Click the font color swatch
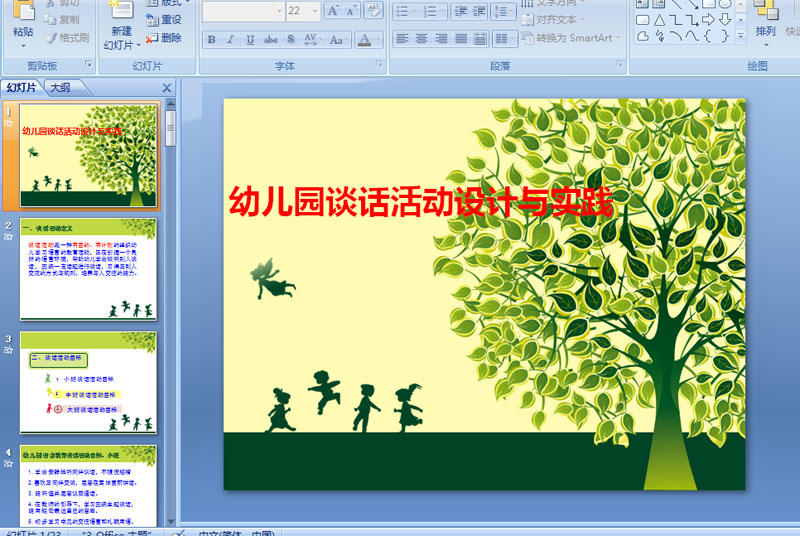800x536 pixels. click(364, 39)
